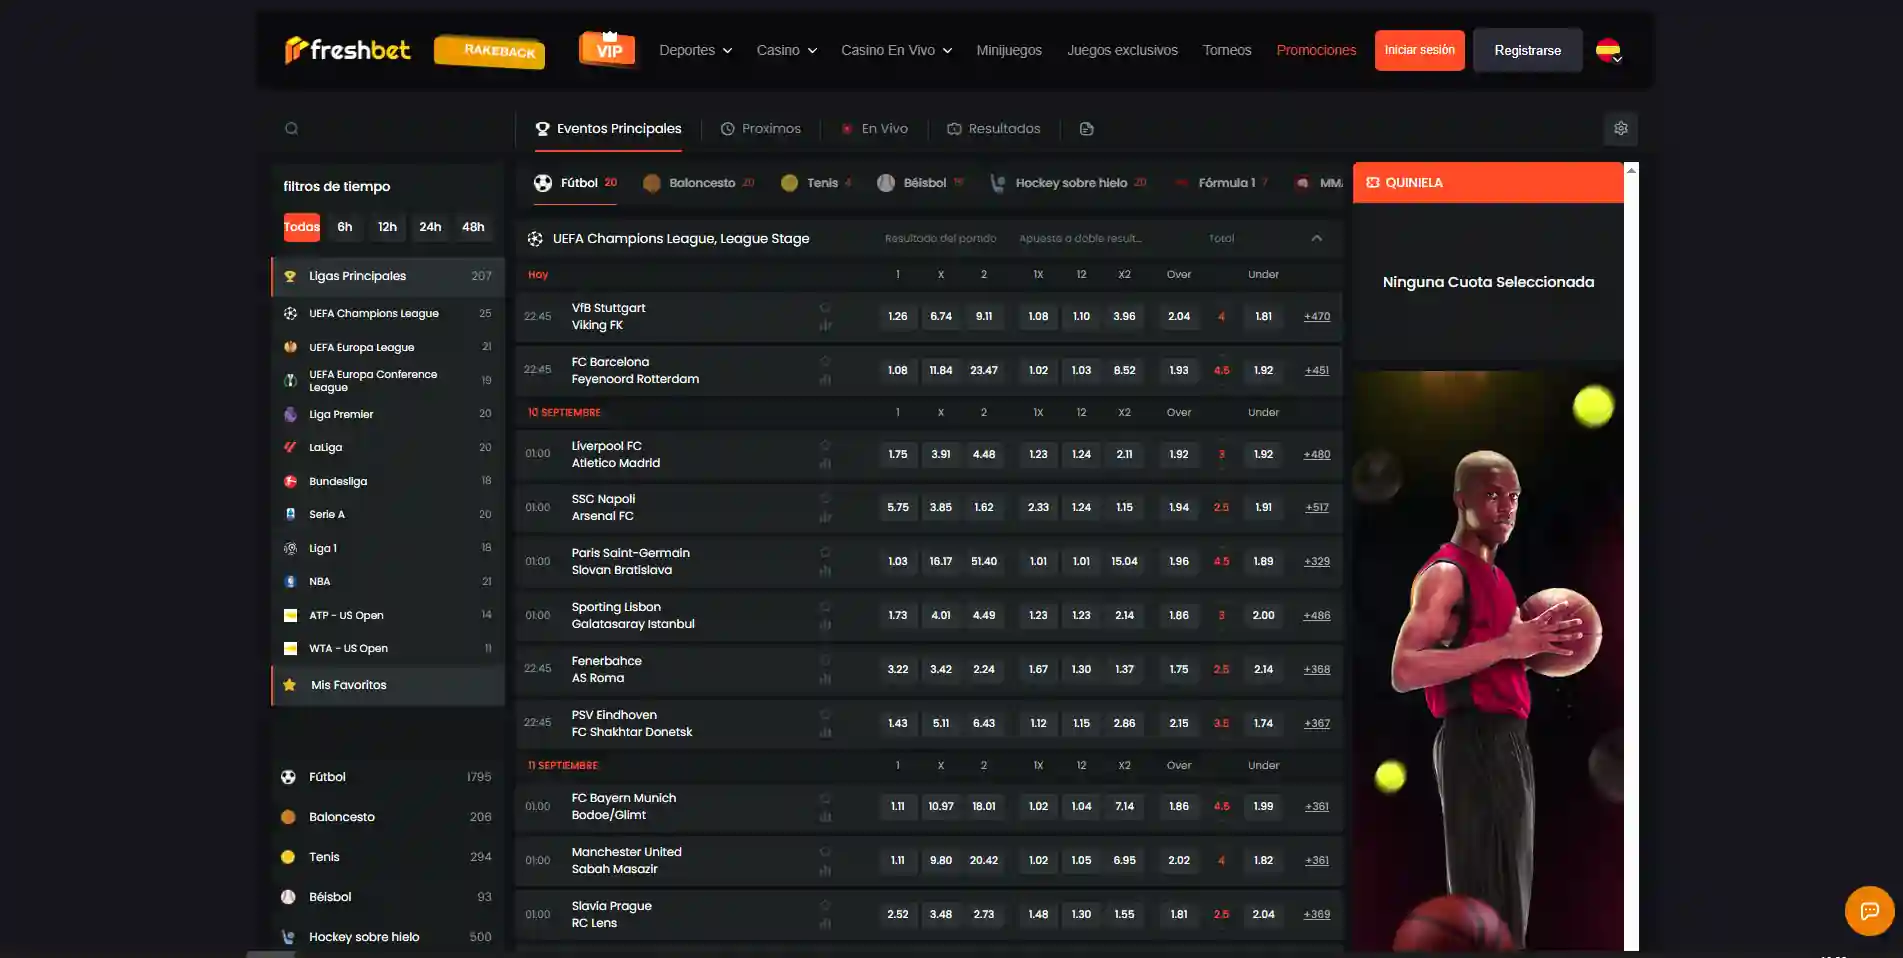Image resolution: width=1903 pixels, height=958 pixels.
Task: Select the Hockey sobre hielo icon in the sports strip
Action: (x=997, y=183)
